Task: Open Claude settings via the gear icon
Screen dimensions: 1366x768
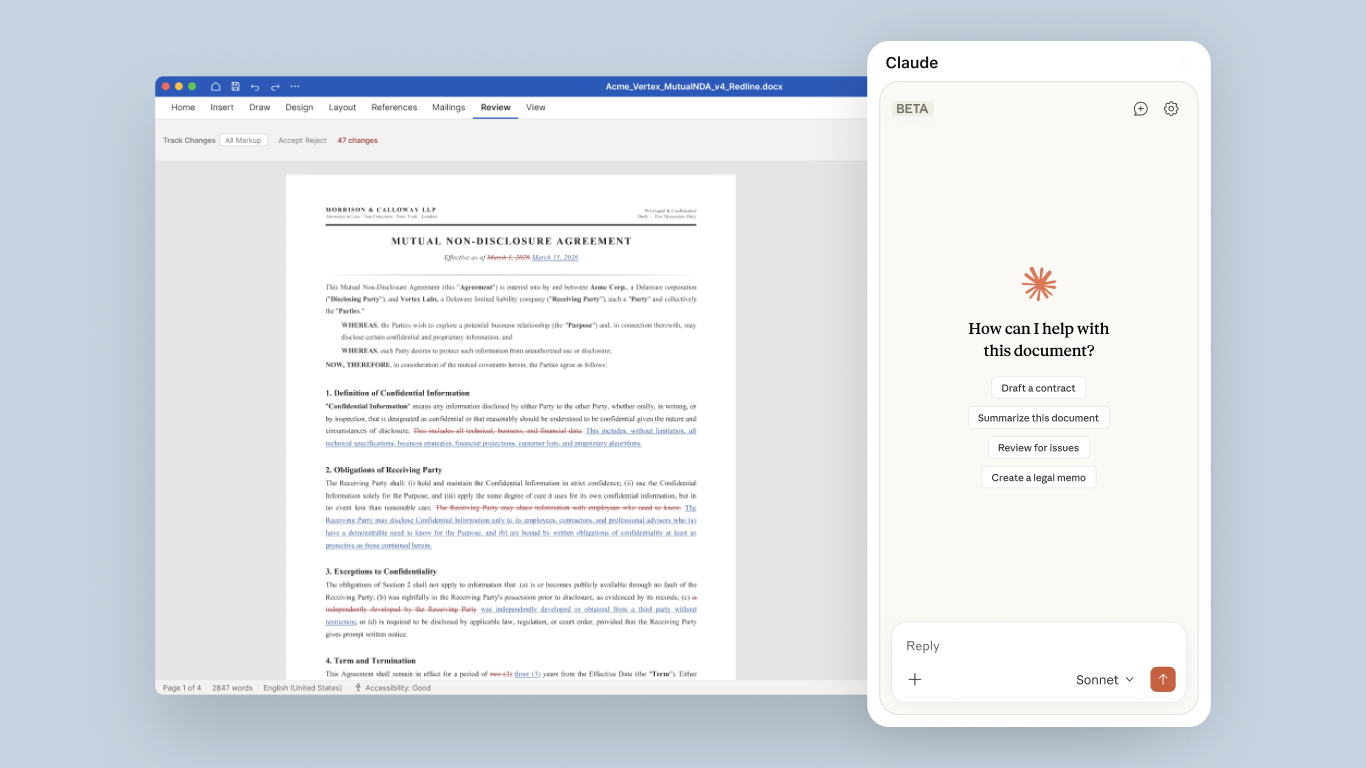Action: [1171, 108]
